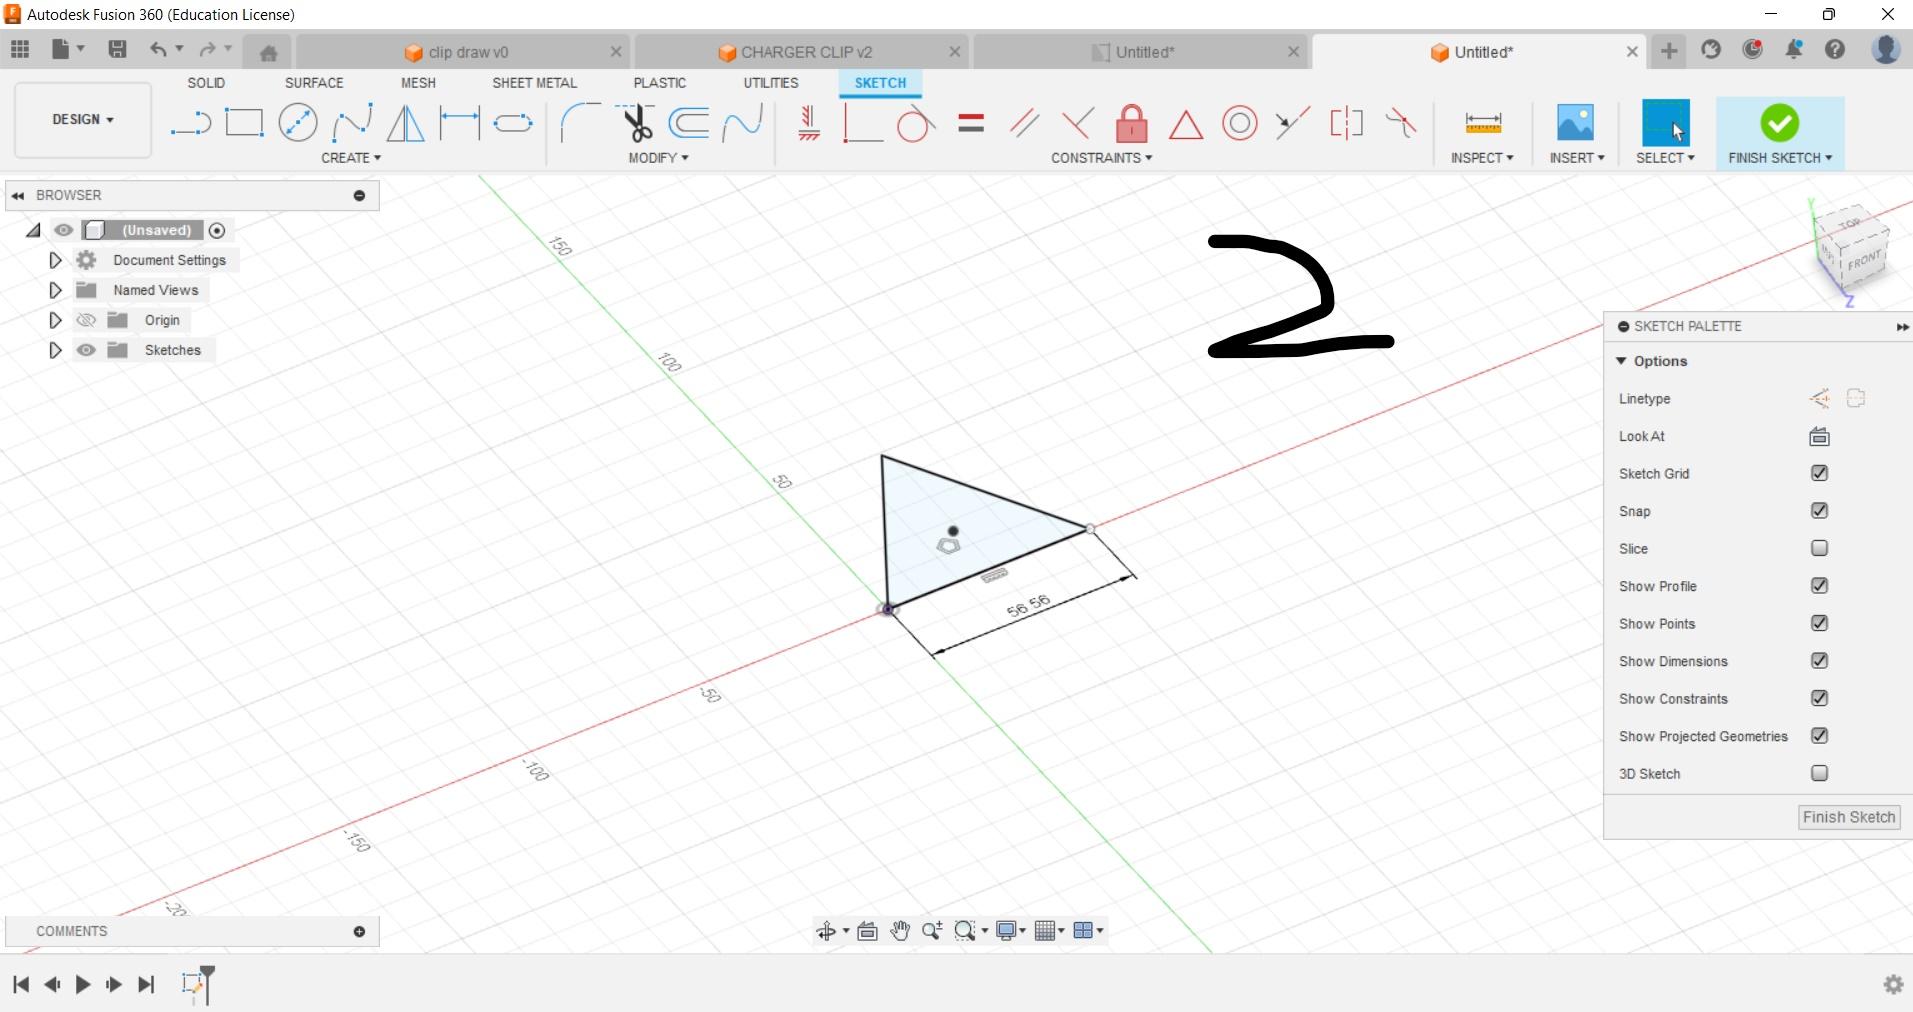Viewport: 1913px width, 1012px height.
Task: Toggle visibility of the Origin folder
Action: click(87, 320)
